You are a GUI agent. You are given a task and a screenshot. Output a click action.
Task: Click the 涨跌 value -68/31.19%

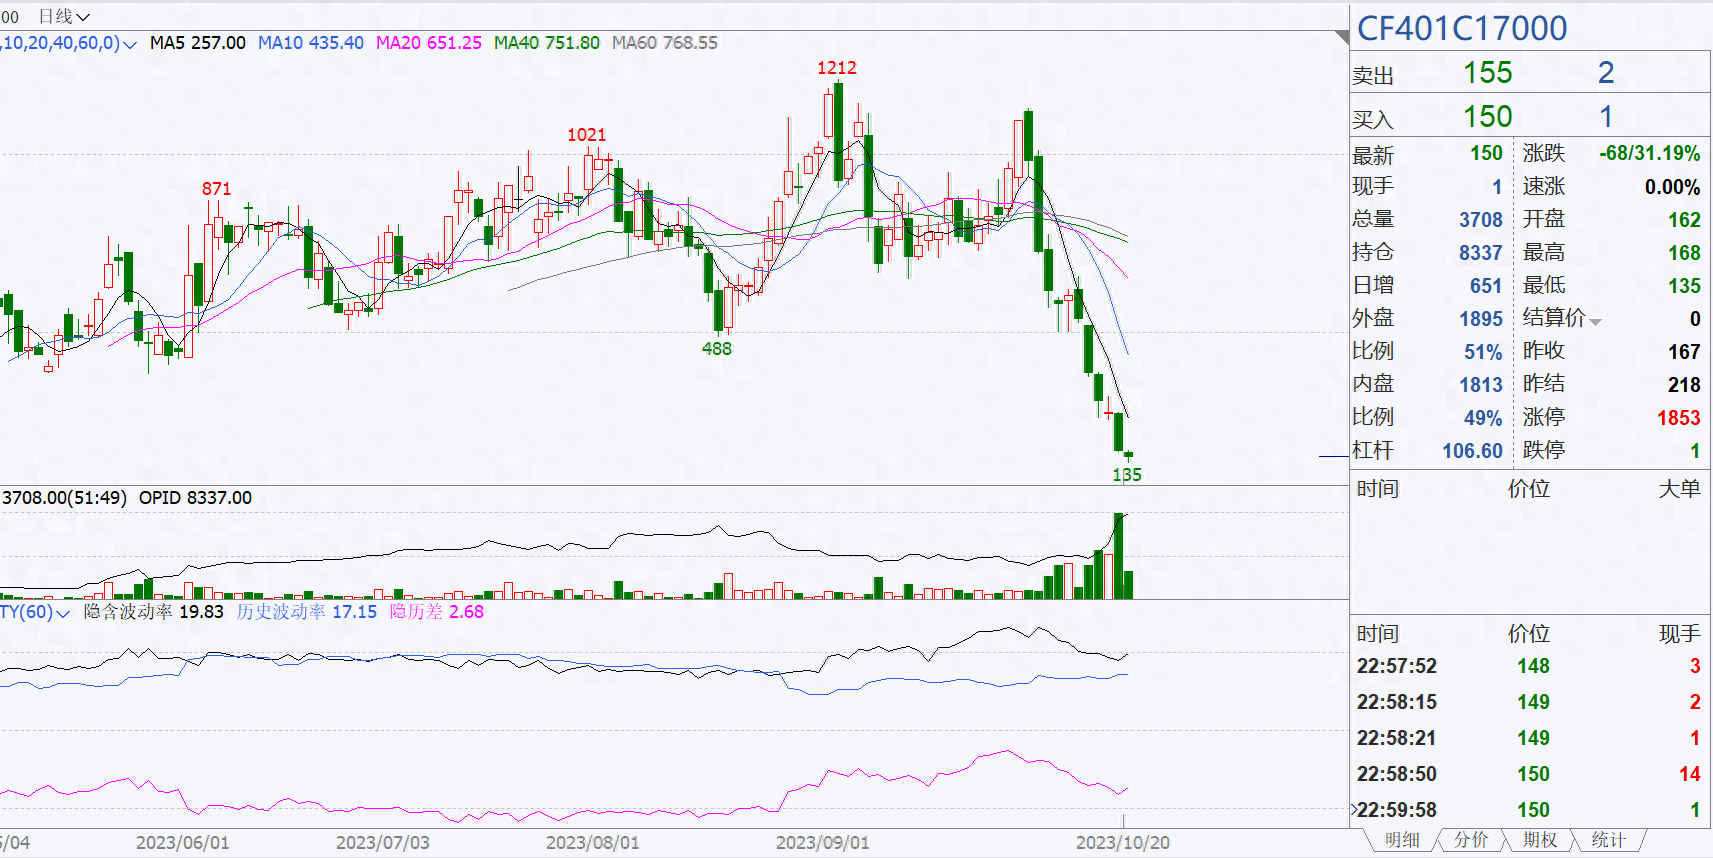click(1650, 154)
